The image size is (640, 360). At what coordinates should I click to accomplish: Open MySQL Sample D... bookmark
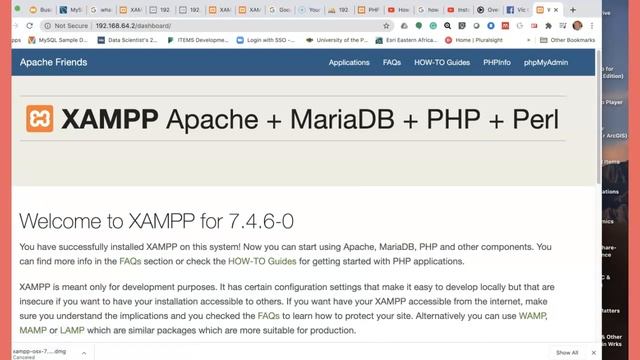58,40
